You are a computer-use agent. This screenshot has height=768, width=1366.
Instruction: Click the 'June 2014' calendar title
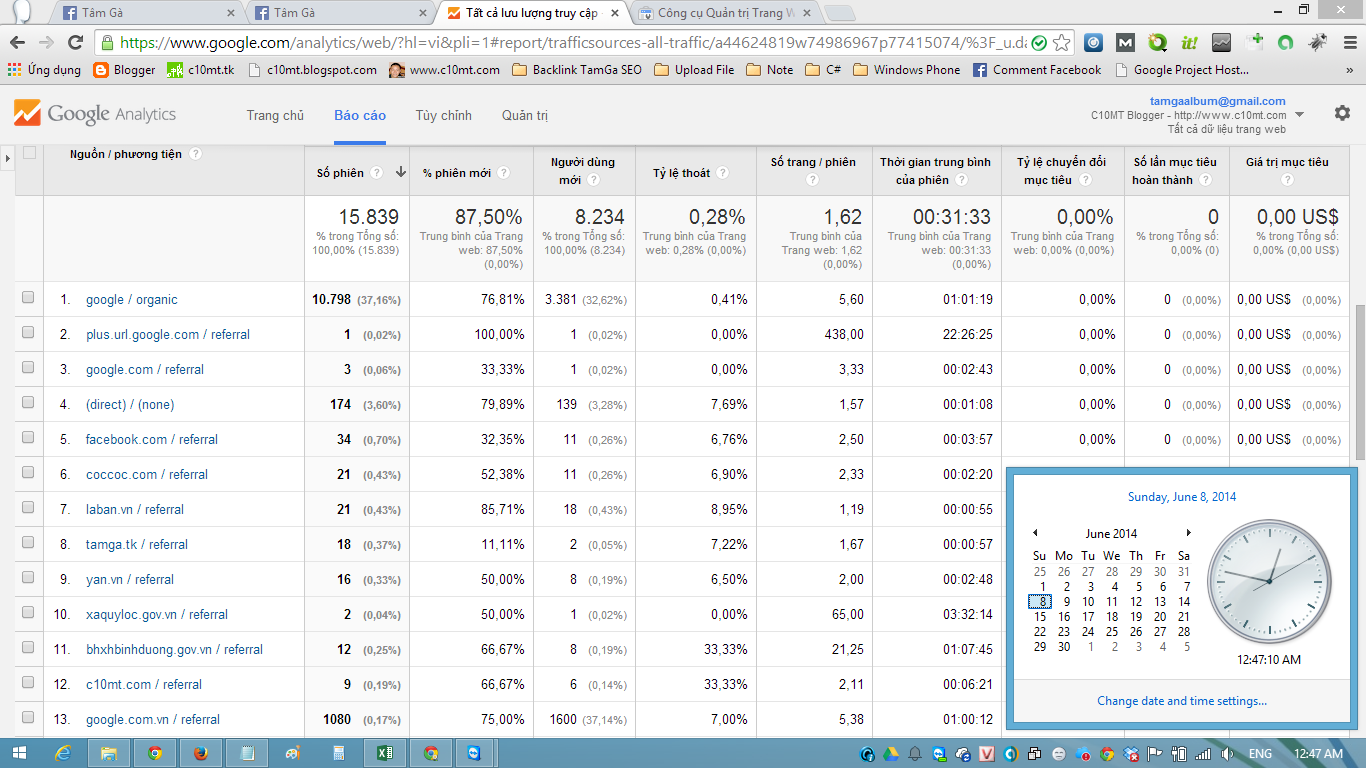pyautogui.click(x=1111, y=533)
